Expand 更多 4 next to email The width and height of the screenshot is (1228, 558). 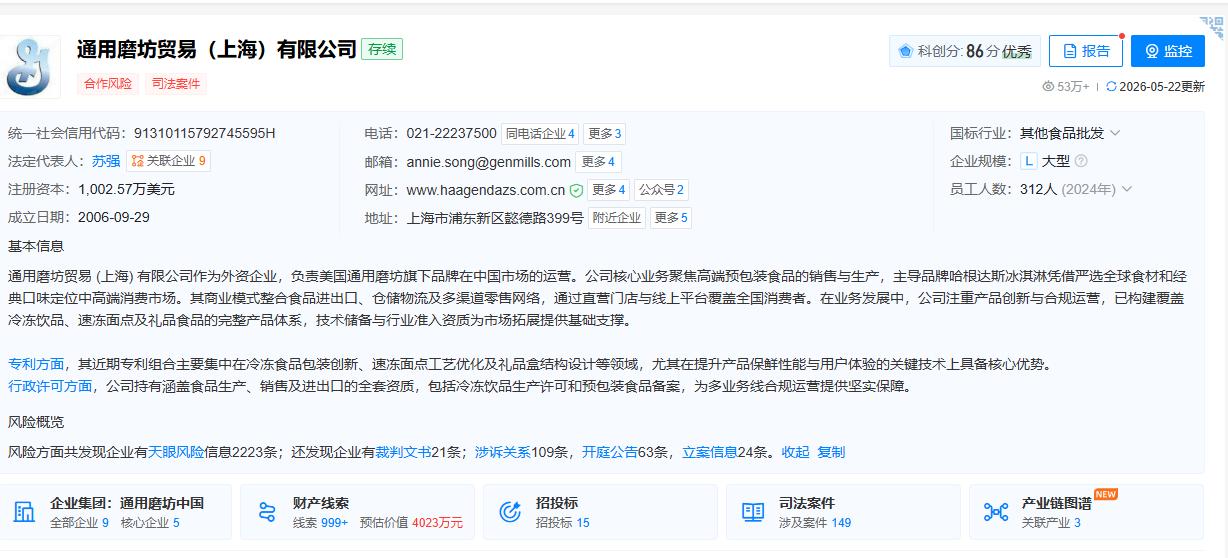598,161
